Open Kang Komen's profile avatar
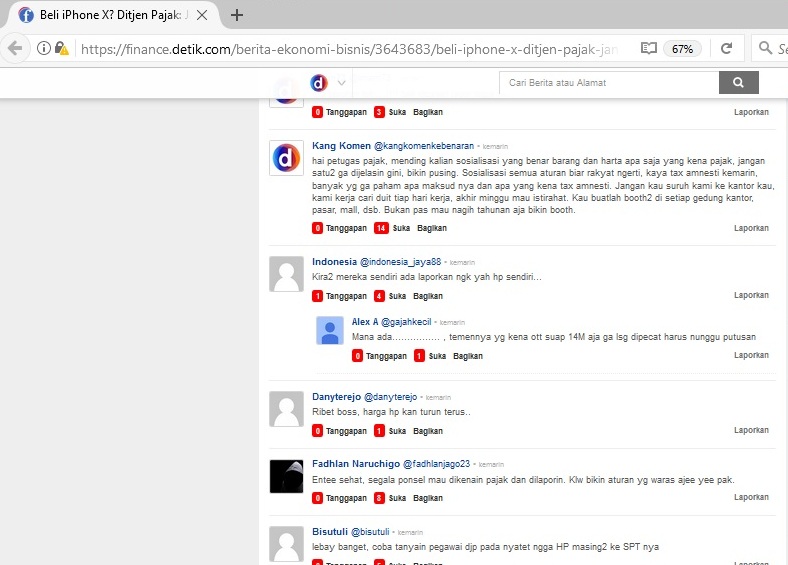The width and height of the screenshot is (788, 565). click(x=286, y=158)
